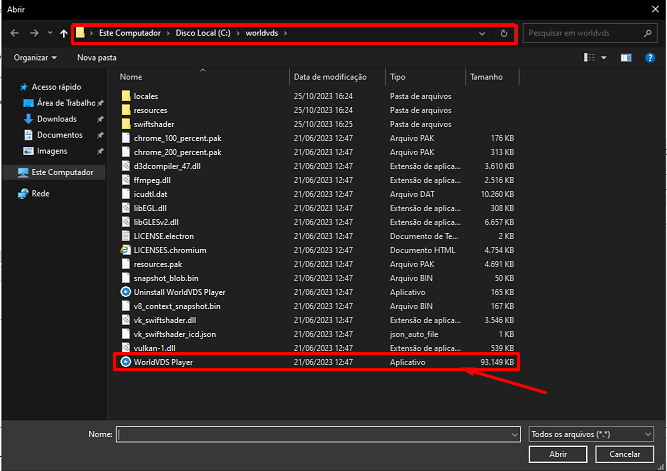Close the Abrir dialog

point(655,9)
